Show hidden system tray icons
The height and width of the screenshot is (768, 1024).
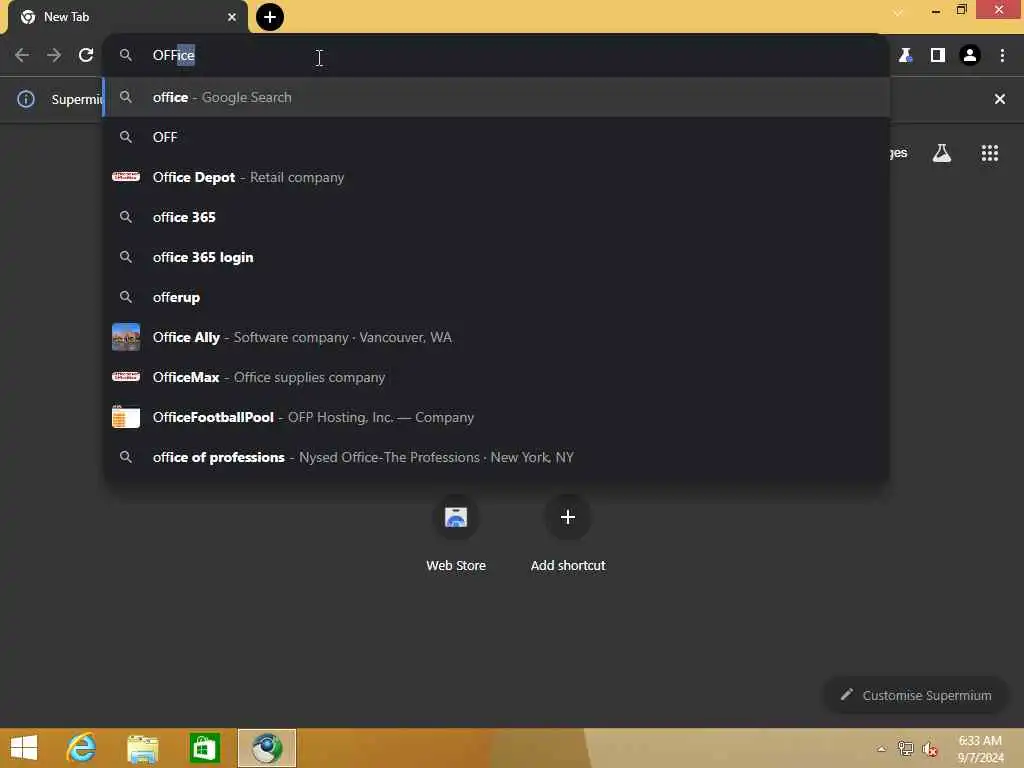(881, 749)
